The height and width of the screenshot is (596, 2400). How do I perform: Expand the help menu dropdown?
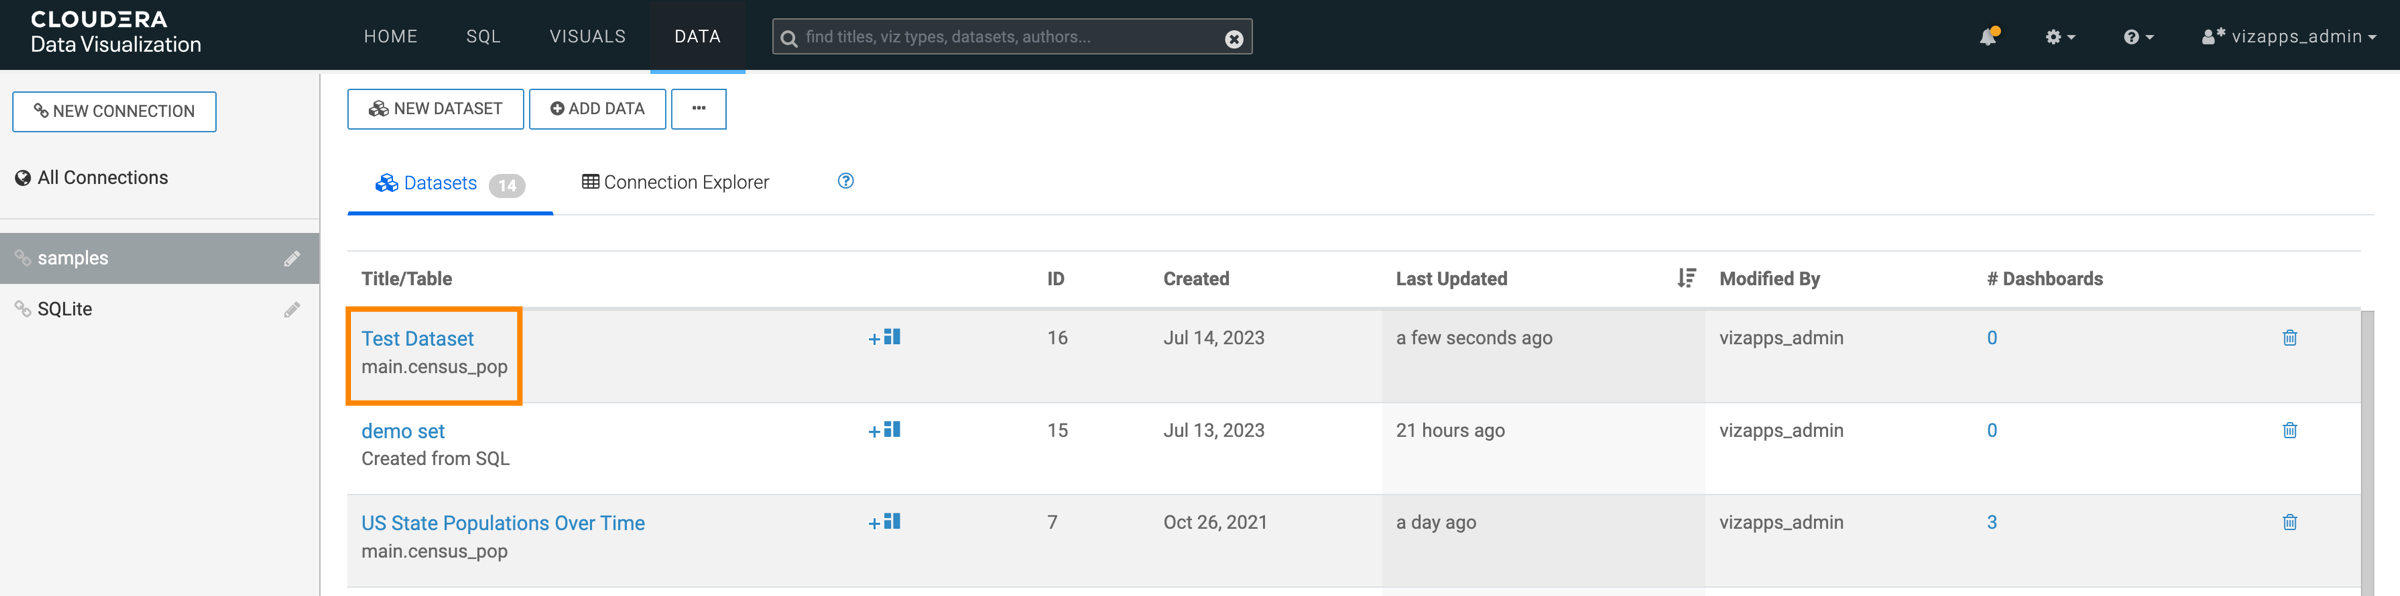[2138, 37]
